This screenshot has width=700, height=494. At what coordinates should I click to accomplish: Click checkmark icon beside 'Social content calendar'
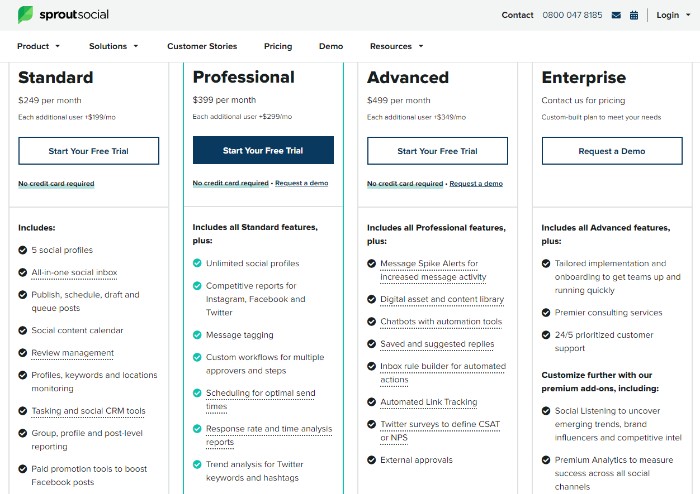(x=23, y=330)
